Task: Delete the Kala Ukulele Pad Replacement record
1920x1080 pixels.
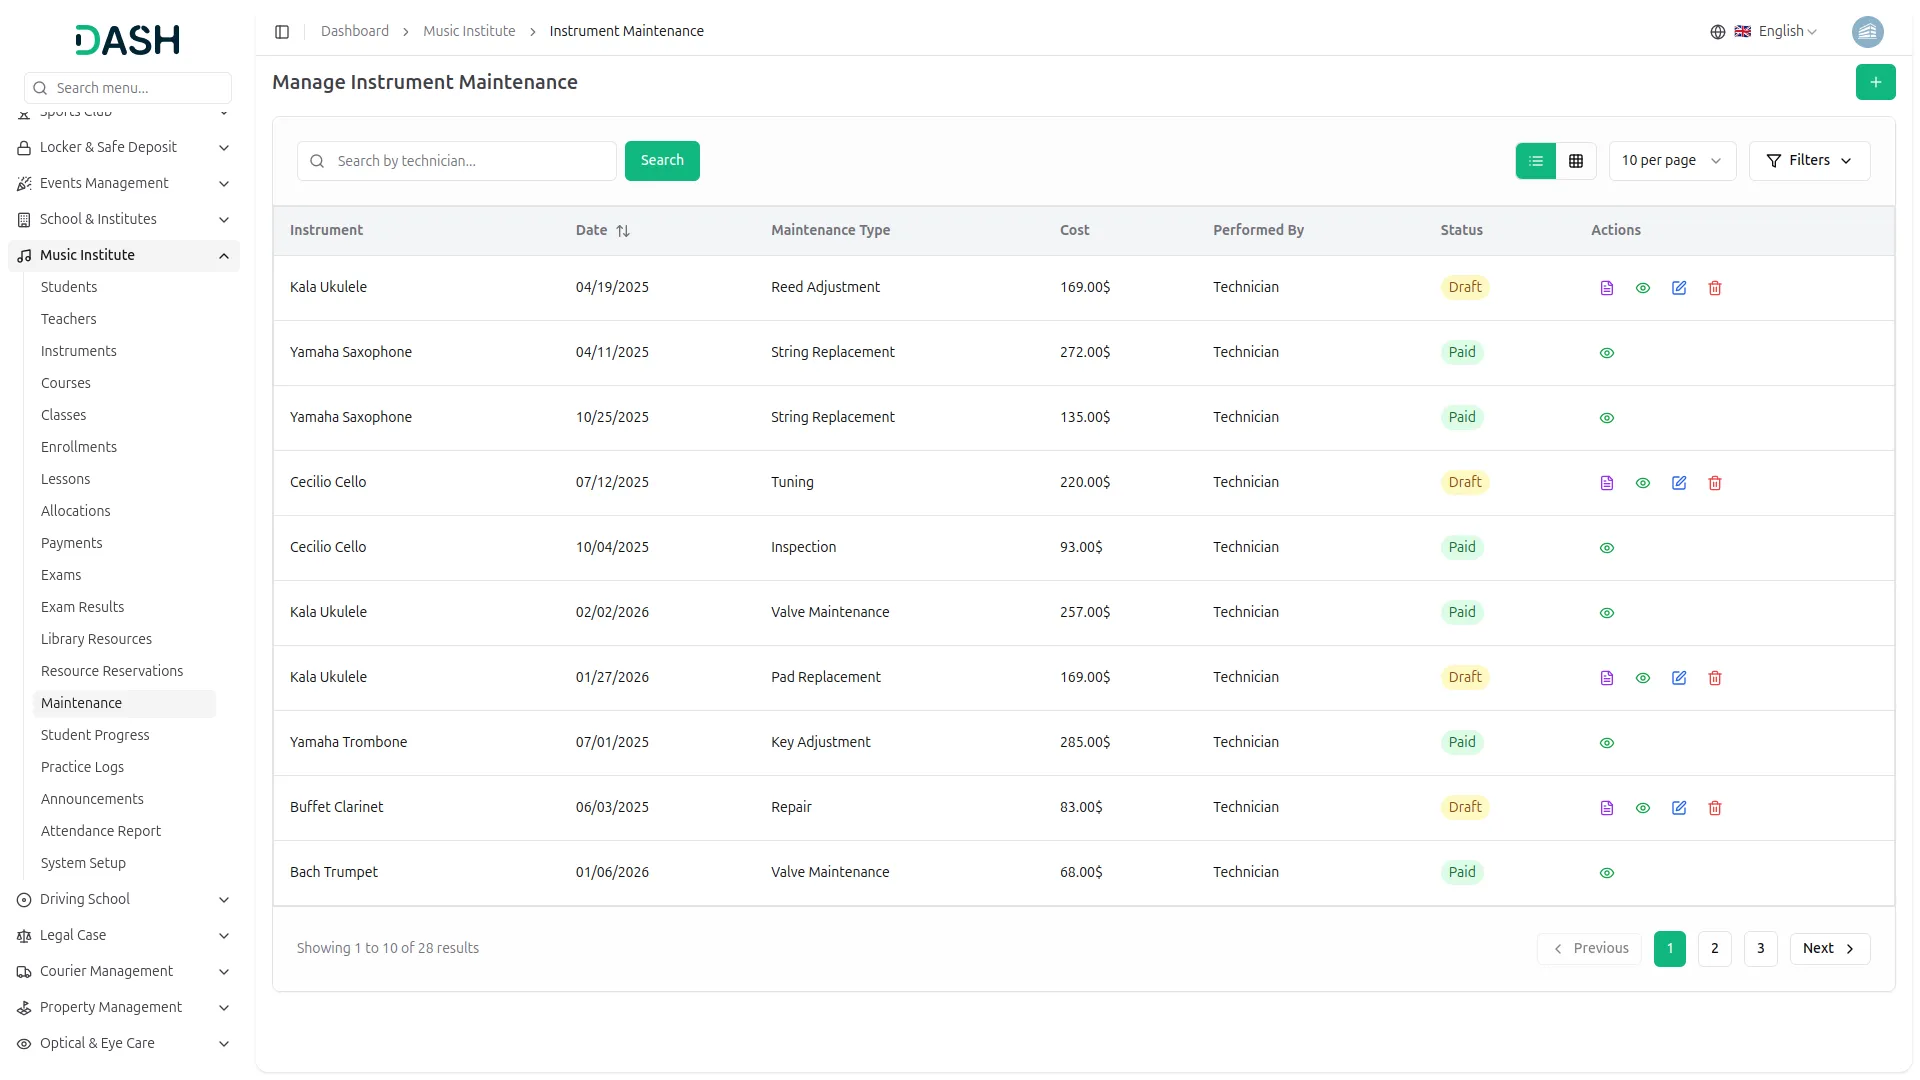Action: (x=1715, y=678)
